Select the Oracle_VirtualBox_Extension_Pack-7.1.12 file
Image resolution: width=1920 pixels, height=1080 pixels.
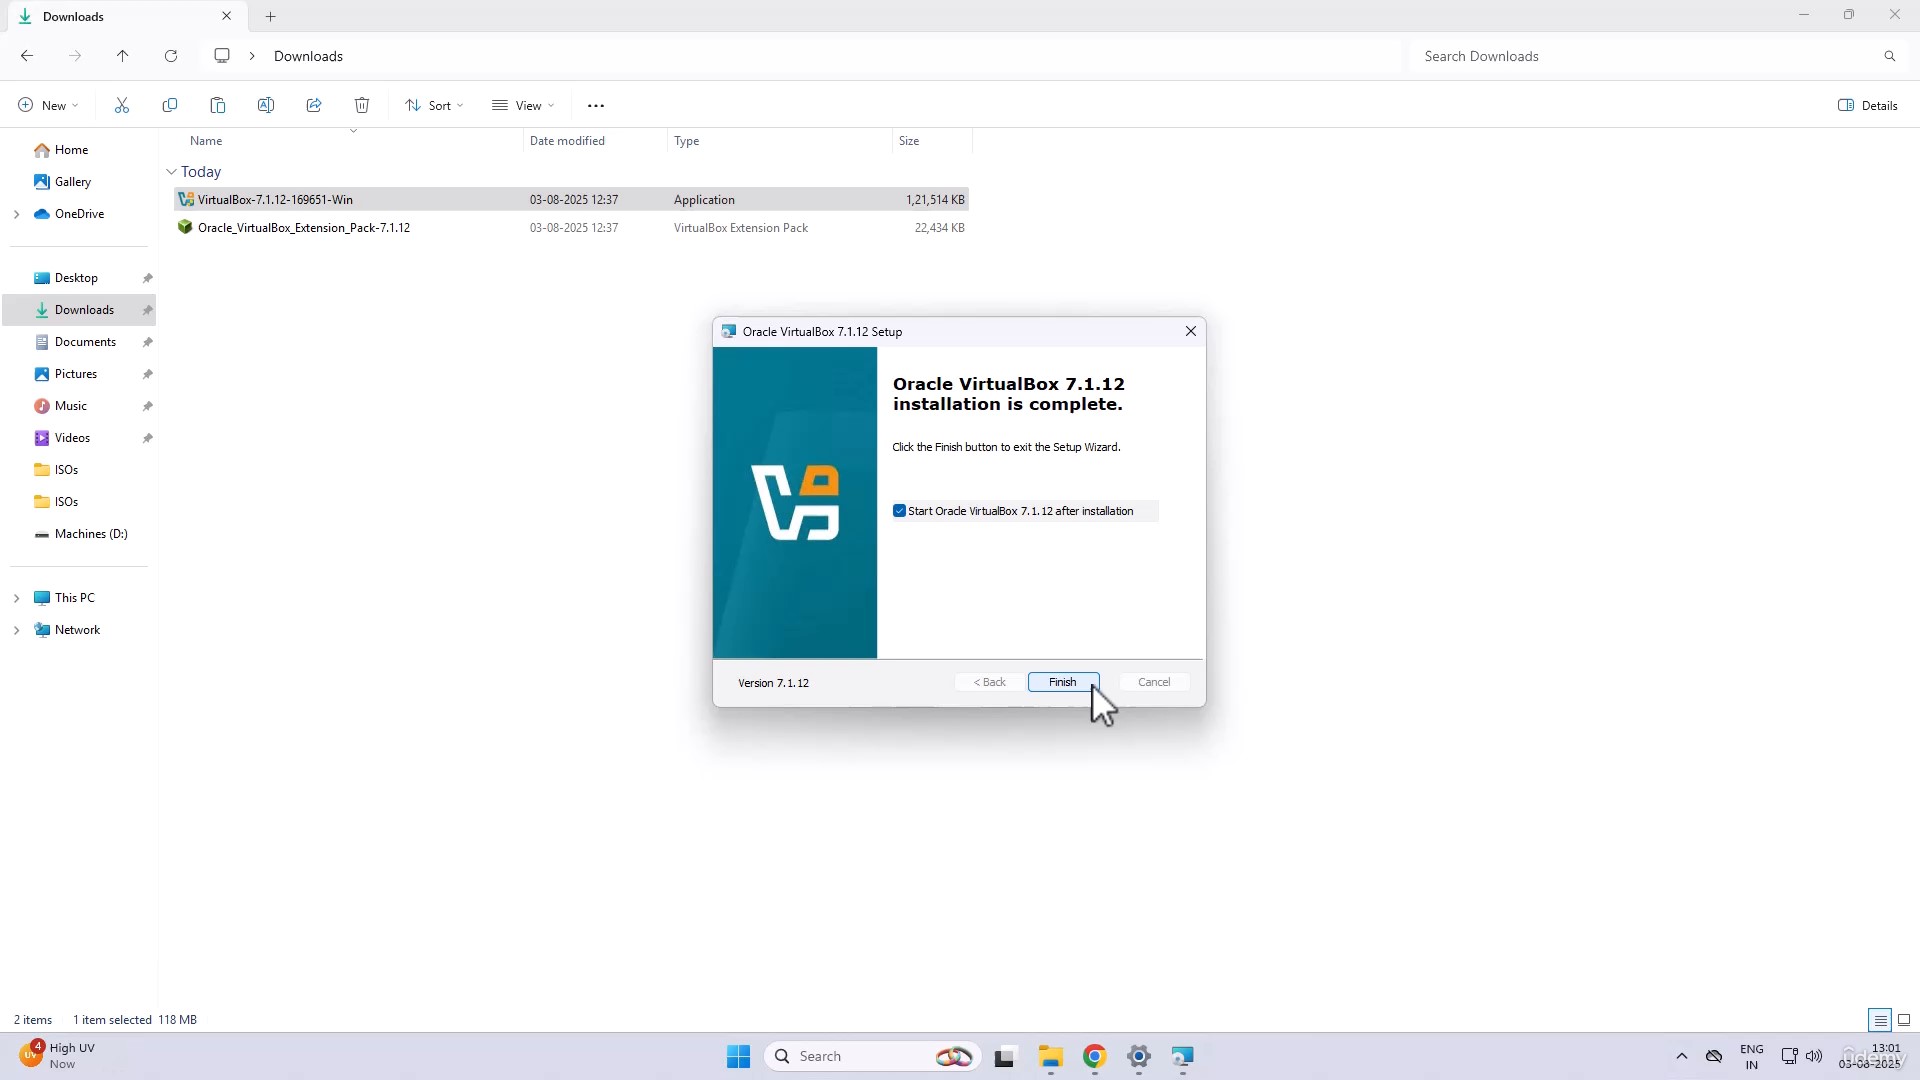click(571, 228)
